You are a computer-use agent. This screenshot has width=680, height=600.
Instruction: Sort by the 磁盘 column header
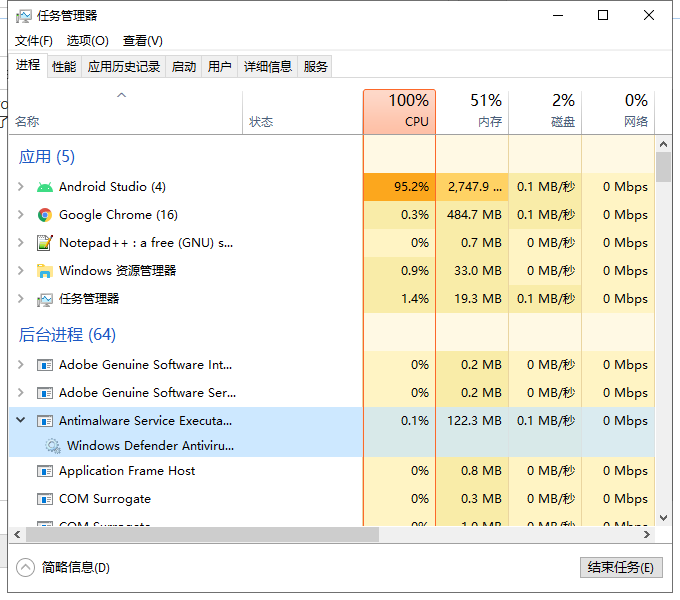[545, 112]
